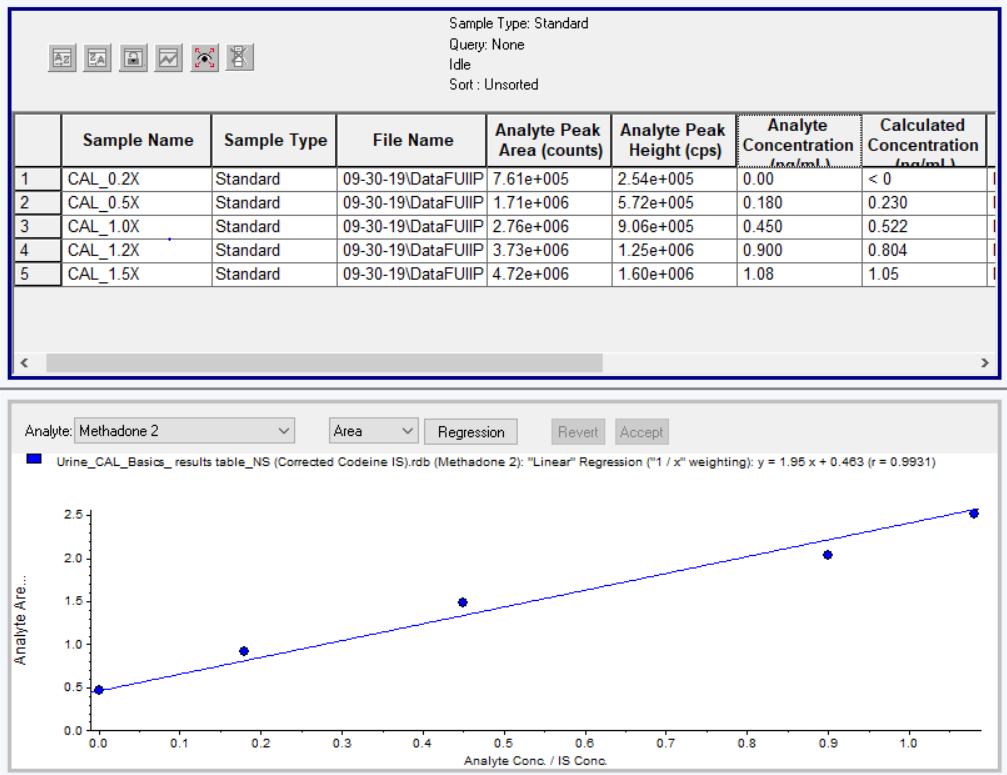This screenshot has height=775, width=1007.
Task: Click the horizontal scrollbar thumb of the table
Action: click(324, 363)
